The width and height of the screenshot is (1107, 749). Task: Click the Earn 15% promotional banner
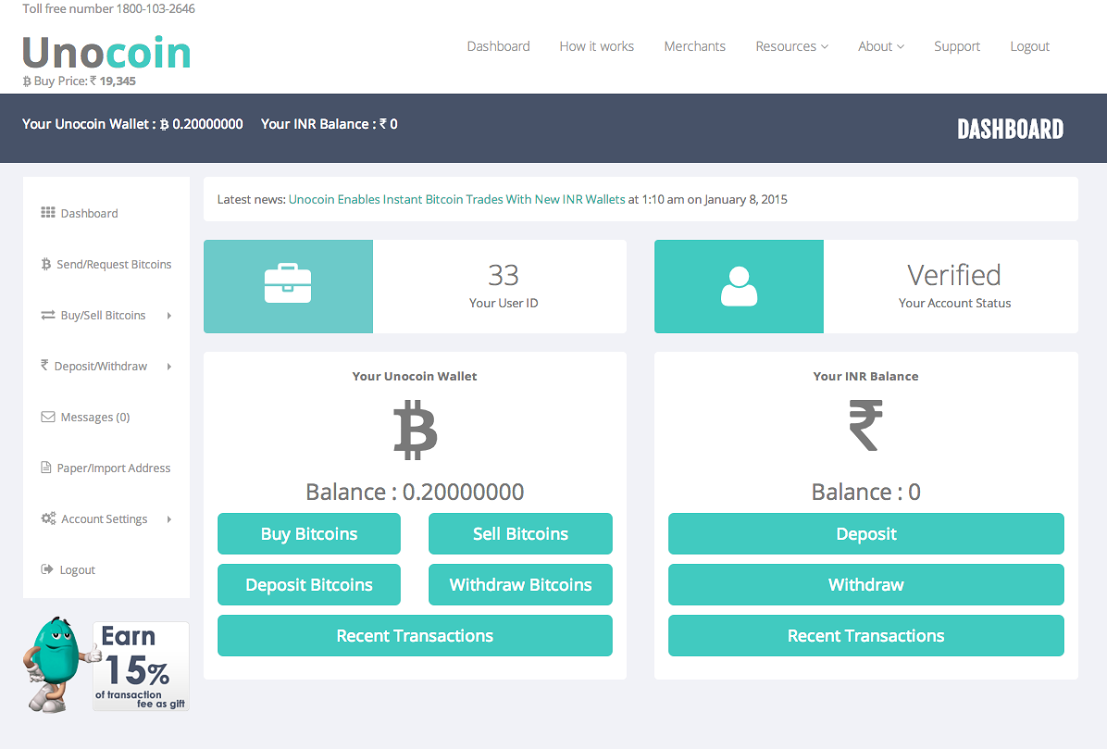click(x=141, y=666)
